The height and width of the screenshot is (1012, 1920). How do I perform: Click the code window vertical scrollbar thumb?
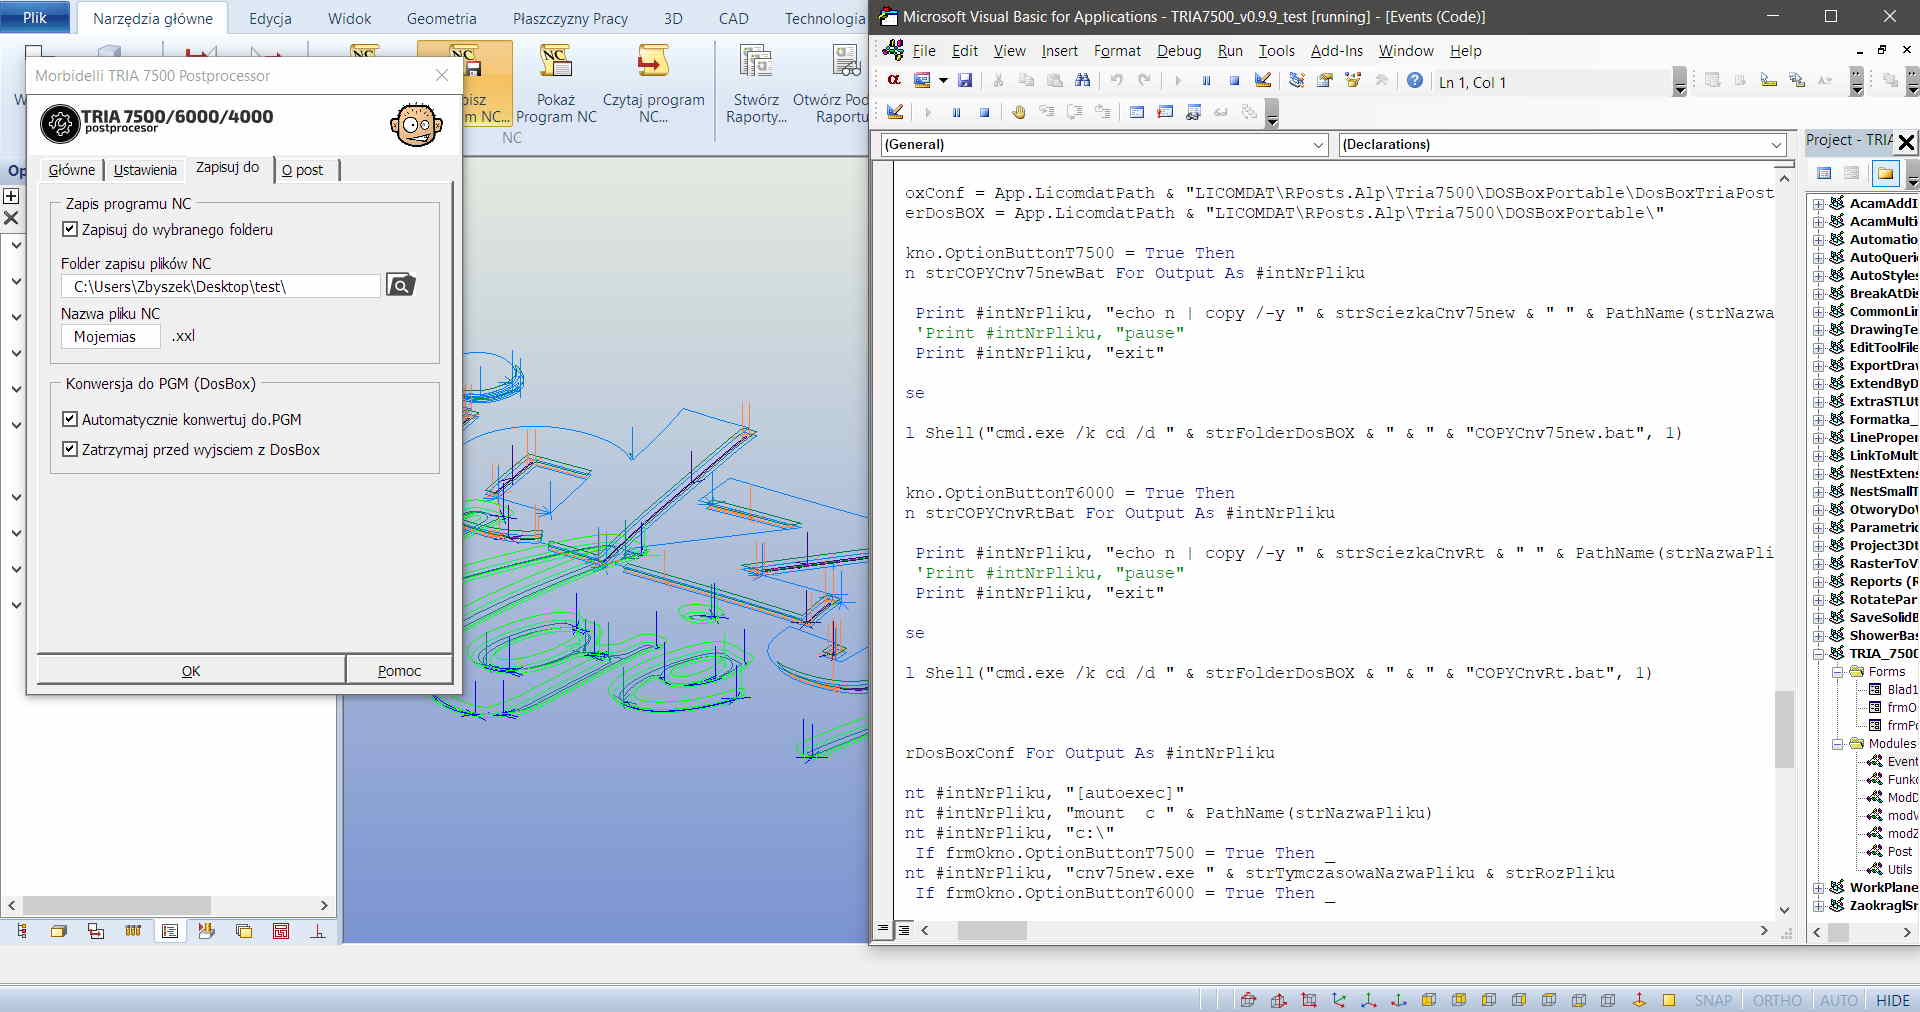coord(1784,728)
